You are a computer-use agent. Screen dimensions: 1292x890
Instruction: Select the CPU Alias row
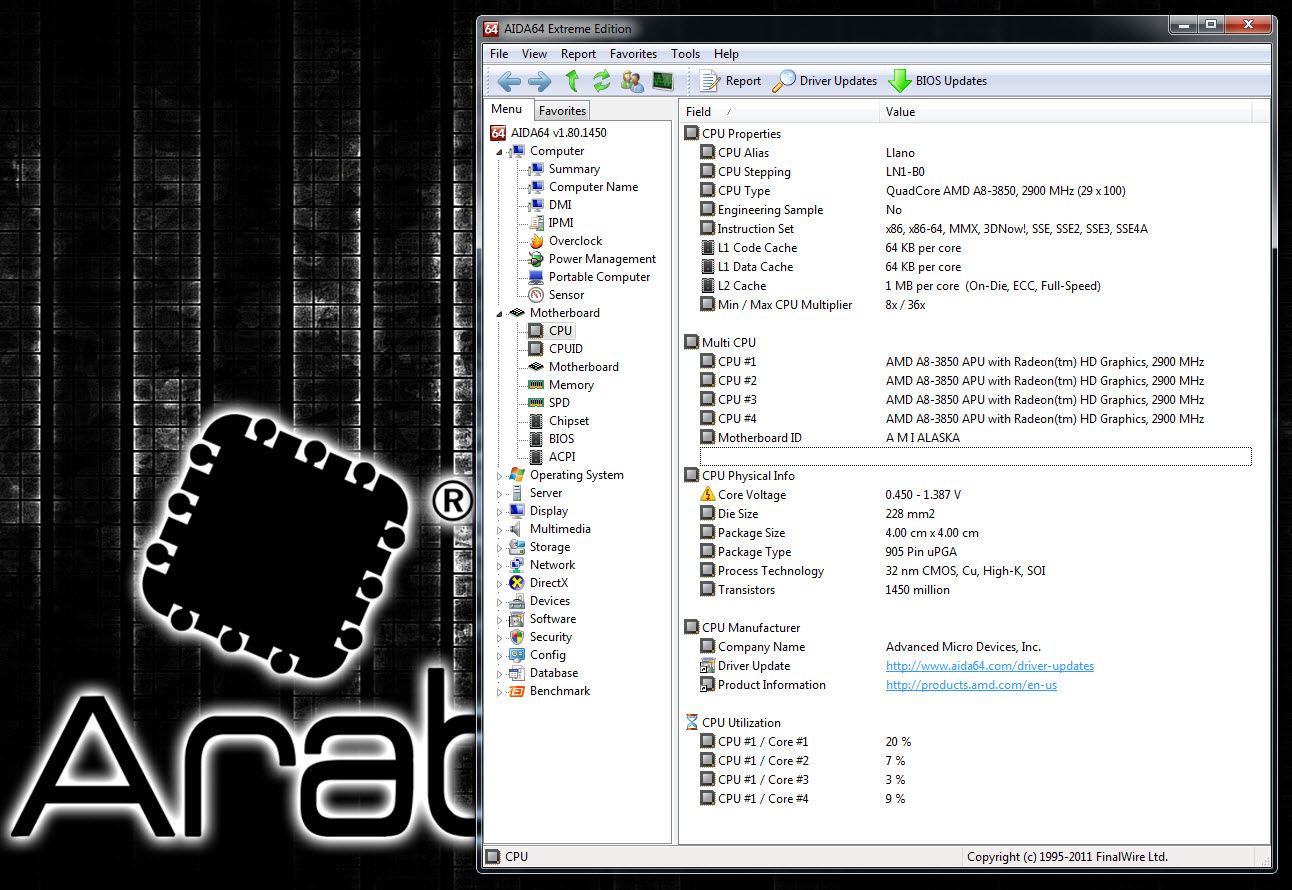(x=975, y=153)
